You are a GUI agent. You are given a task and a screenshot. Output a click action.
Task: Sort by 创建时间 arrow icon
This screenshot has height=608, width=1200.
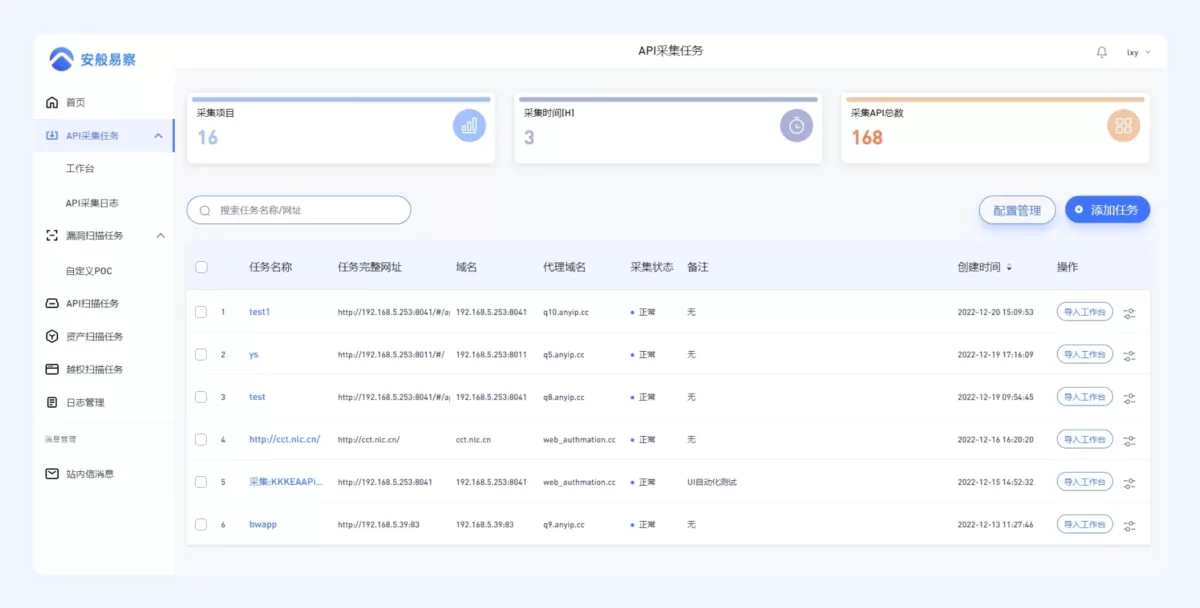[1009, 268]
